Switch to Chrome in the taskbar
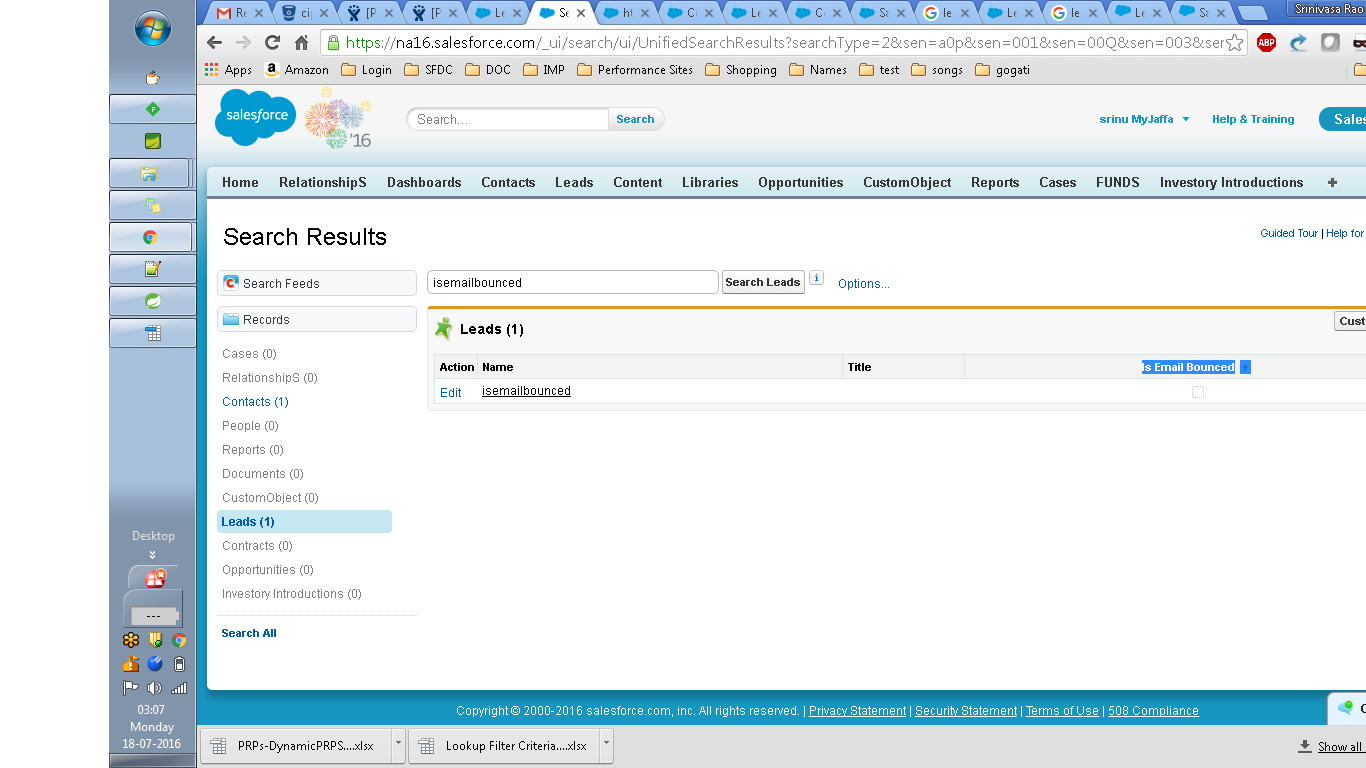The height and width of the screenshot is (768, 1366). [149, 237]
